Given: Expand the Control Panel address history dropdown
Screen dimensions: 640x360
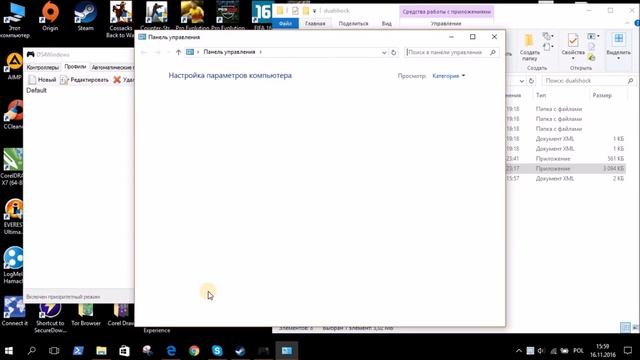Looking at the screenshot, I should coord(384,52).
